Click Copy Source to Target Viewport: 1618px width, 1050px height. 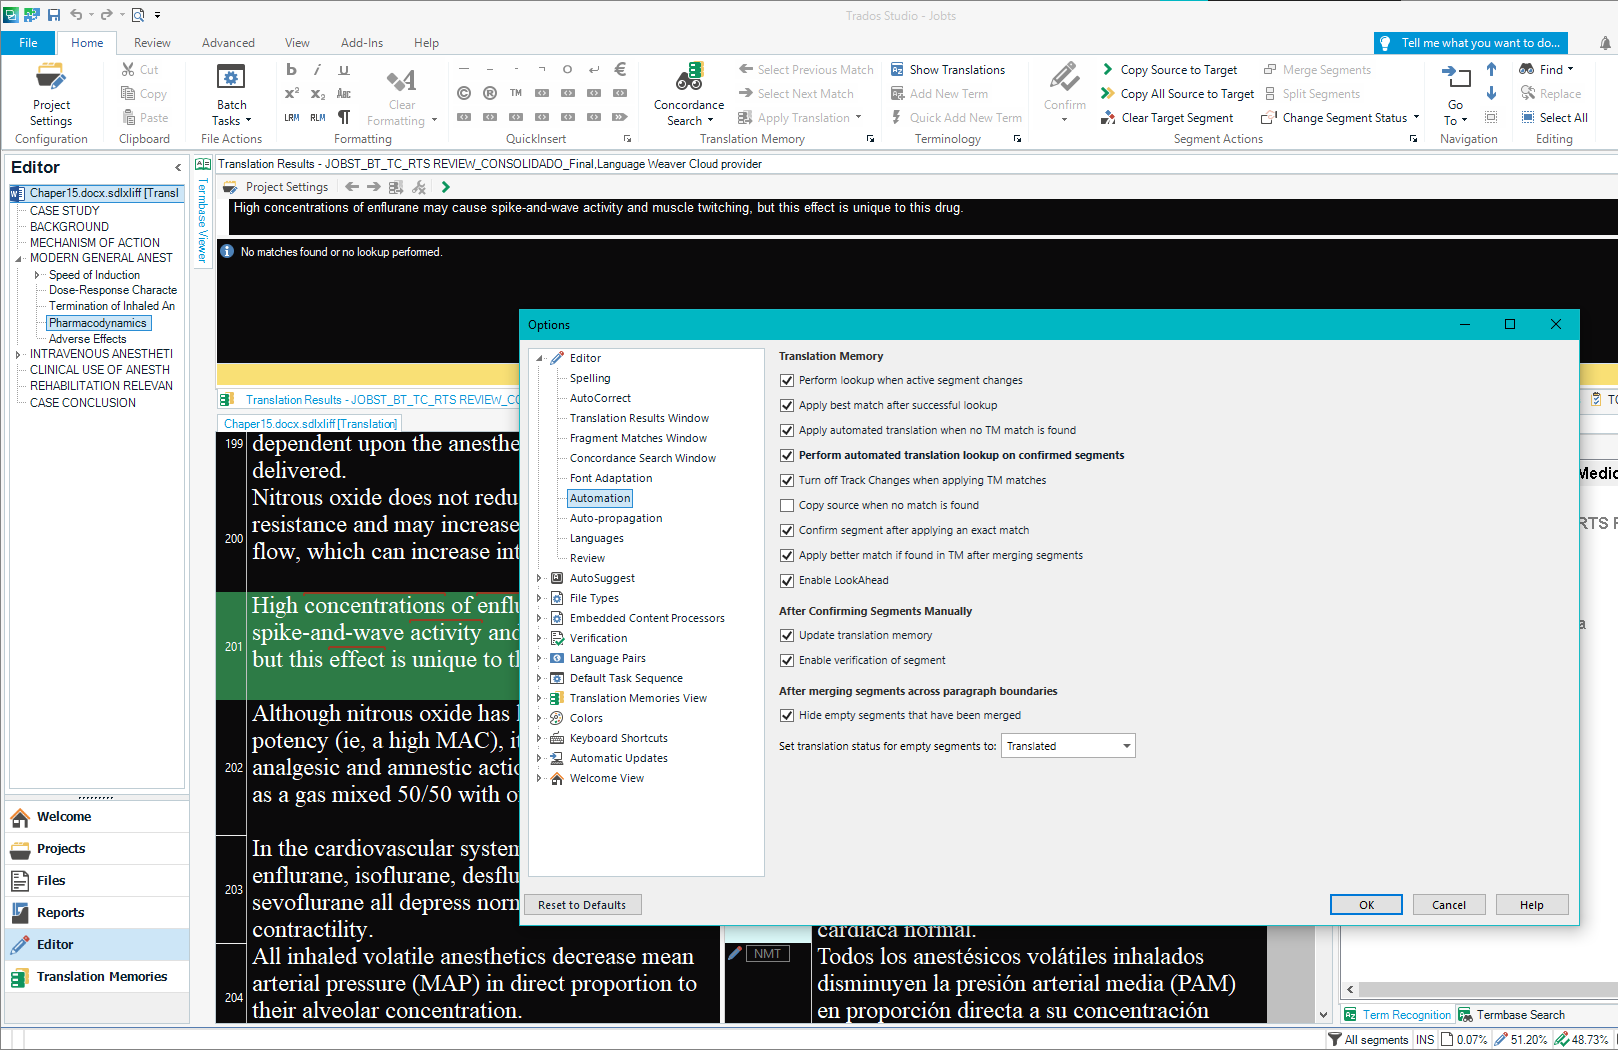coord(1169,70)
